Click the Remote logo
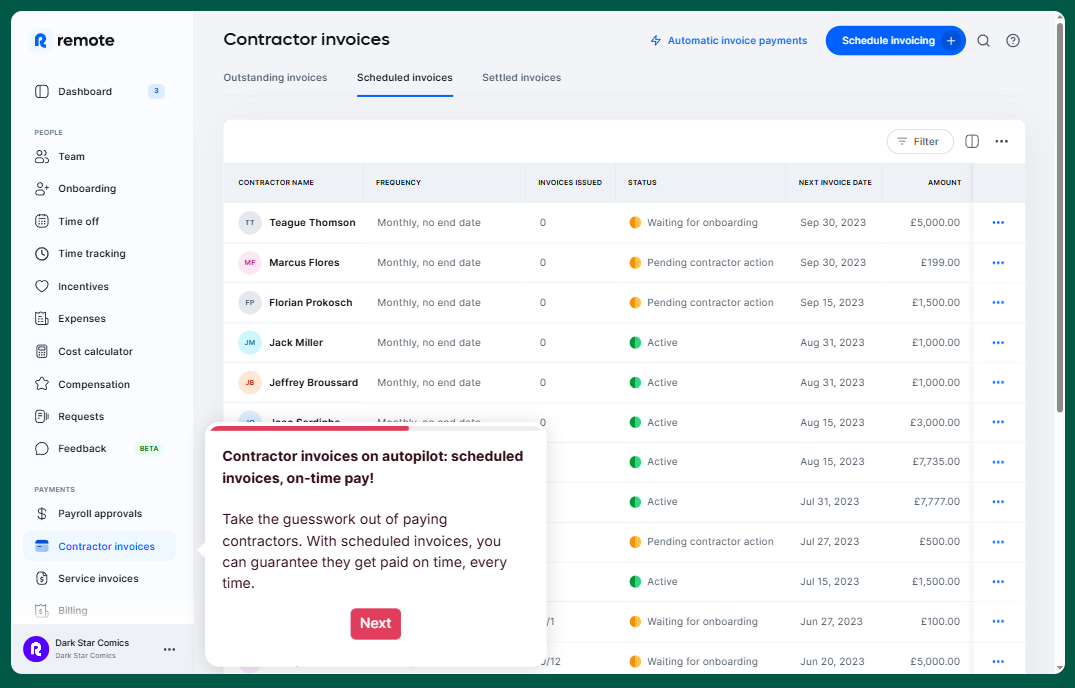This screenshot has width=1075, height=688. 75,41
